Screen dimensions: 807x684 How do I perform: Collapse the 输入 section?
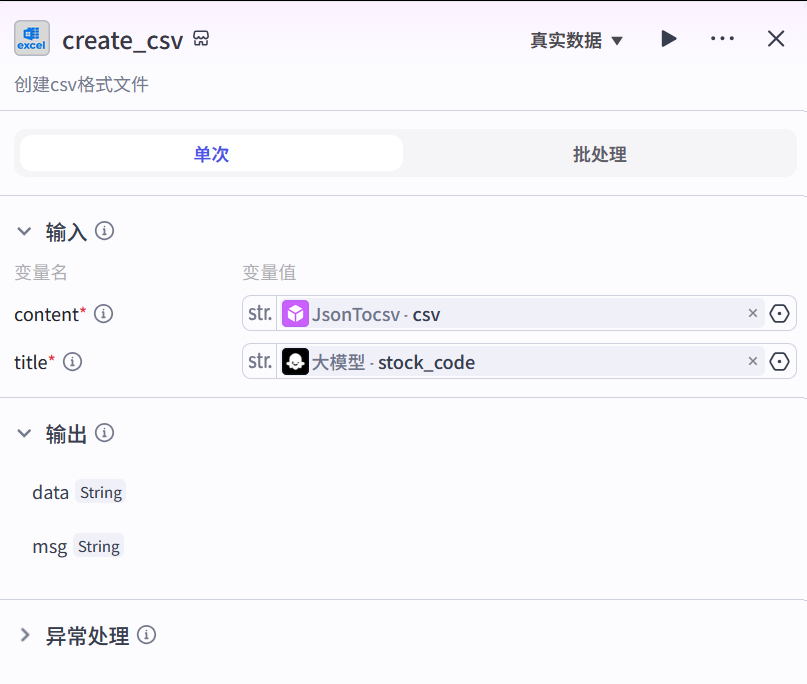(x=24, y=231)
